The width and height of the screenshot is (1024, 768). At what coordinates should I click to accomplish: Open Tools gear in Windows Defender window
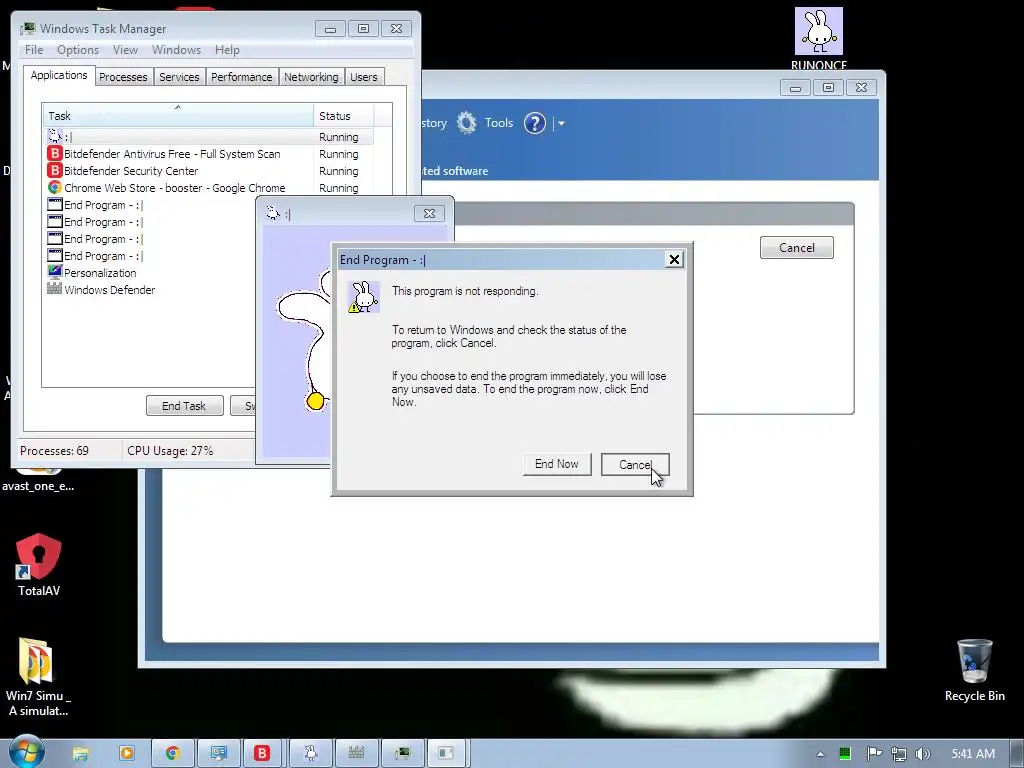pyautogui.click(x=466, y=123)
